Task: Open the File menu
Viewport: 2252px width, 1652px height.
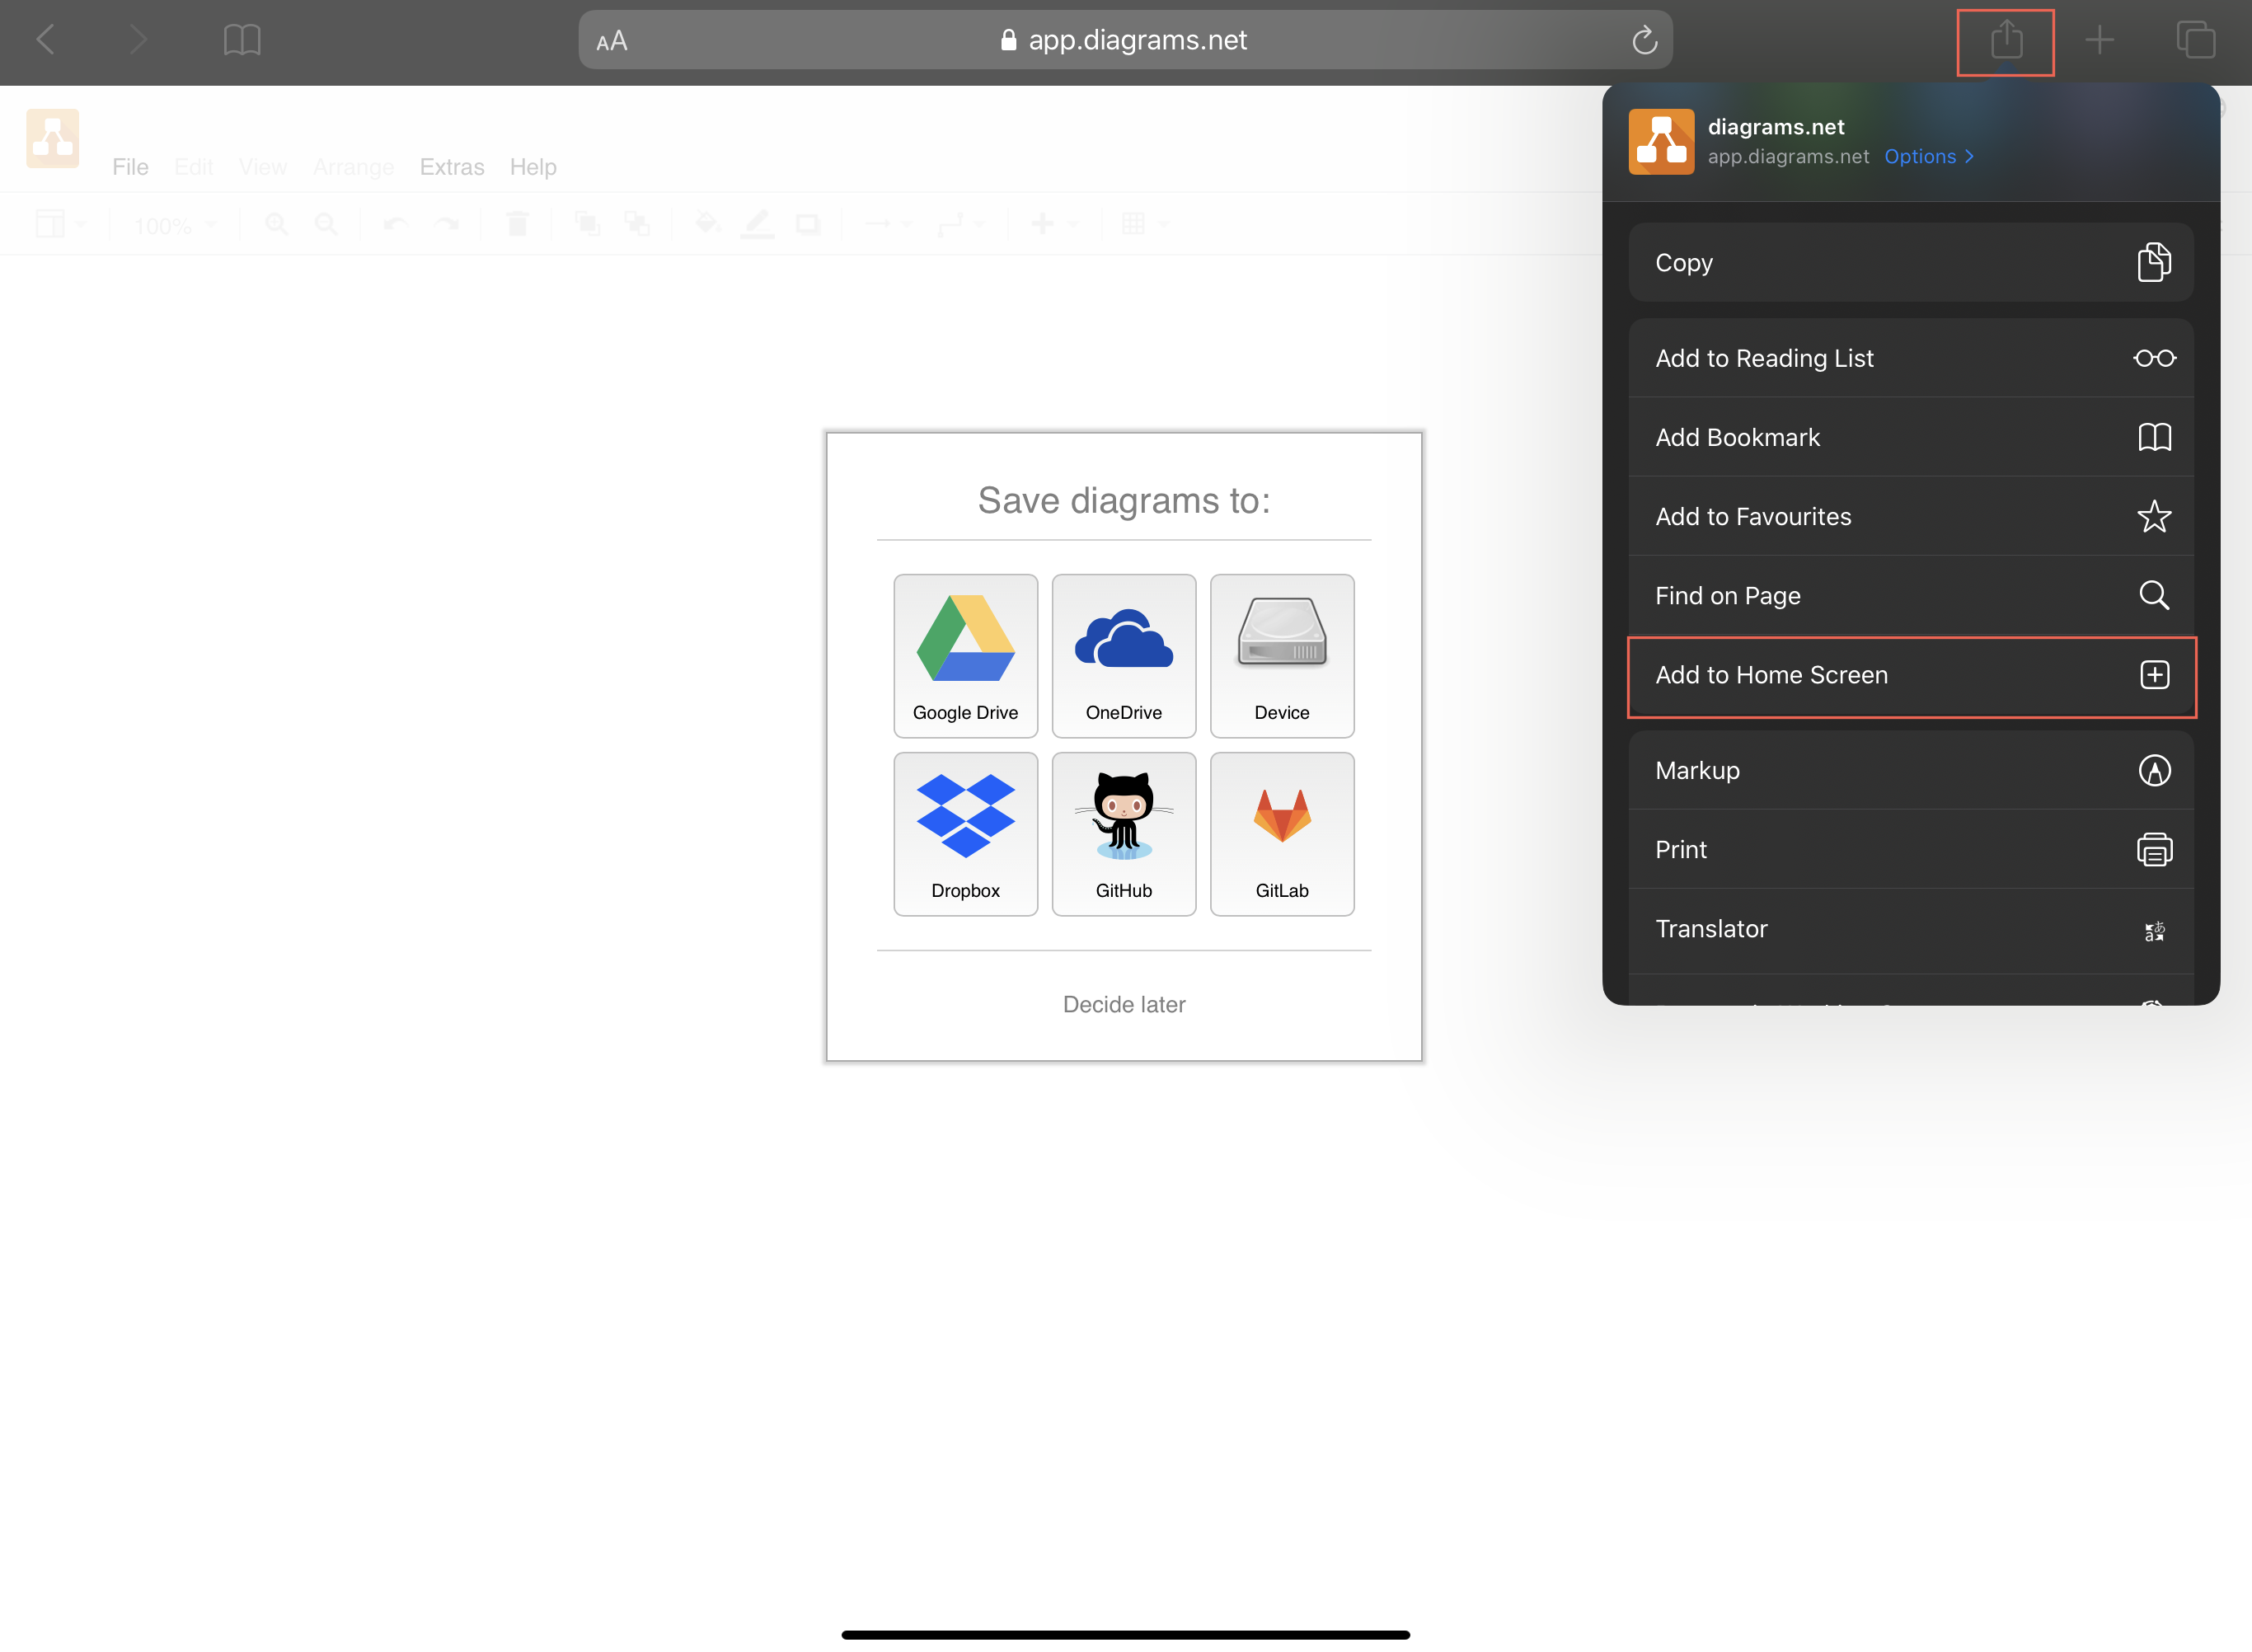Action: (129, 166)
